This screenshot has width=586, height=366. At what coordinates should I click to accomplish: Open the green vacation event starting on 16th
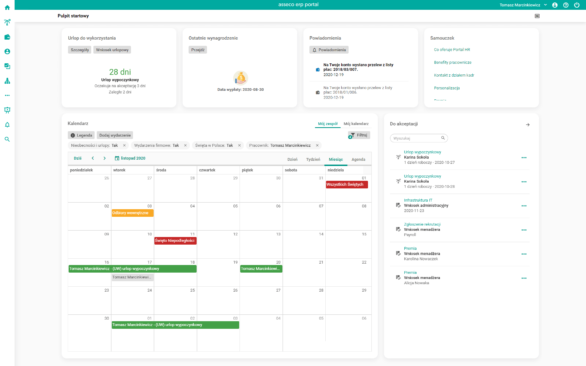[132, 269]
